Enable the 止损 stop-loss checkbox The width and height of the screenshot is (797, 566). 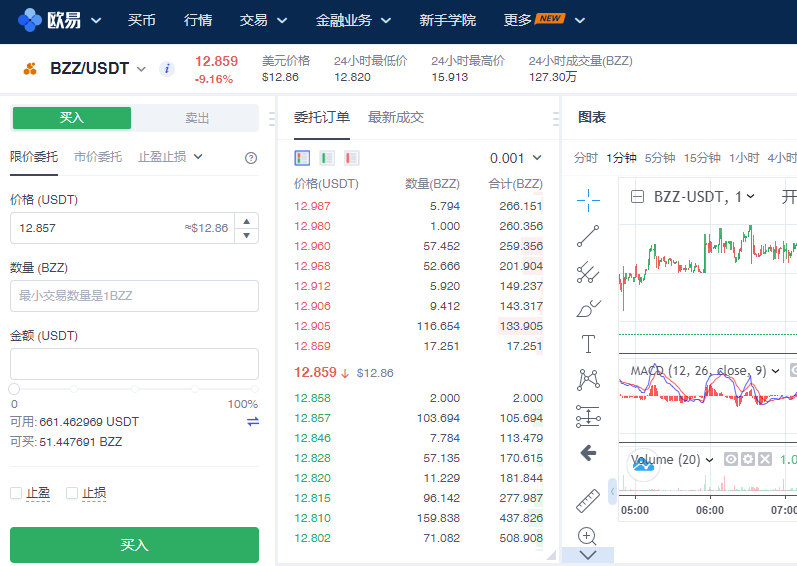click(x=72, y=493)
